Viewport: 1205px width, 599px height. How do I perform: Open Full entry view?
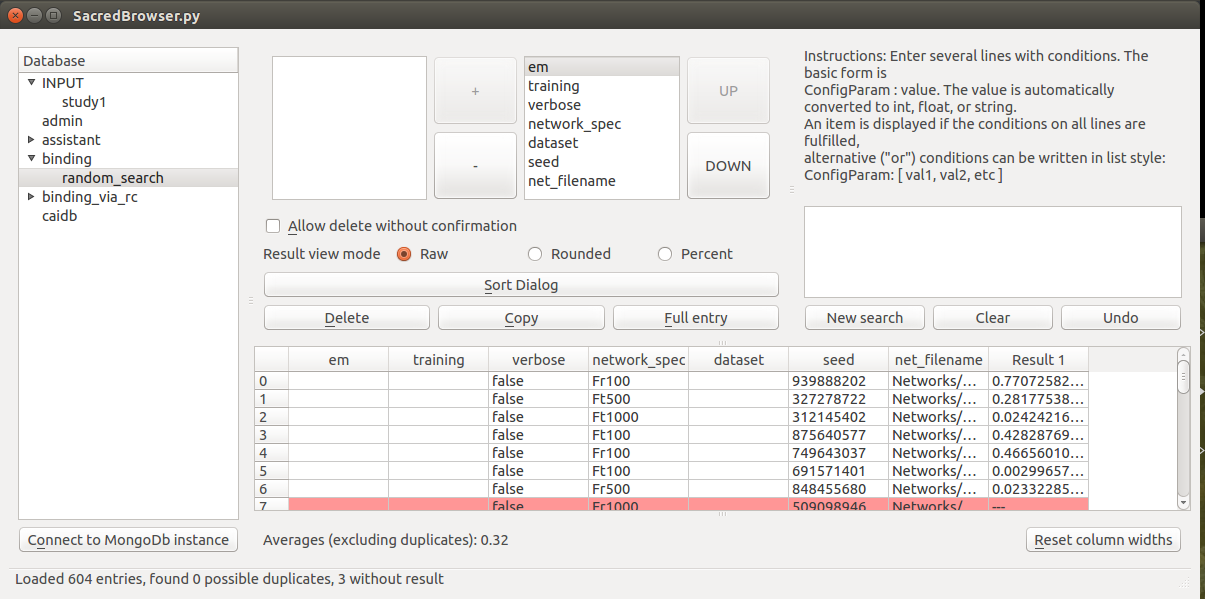[x=696, y=318]
